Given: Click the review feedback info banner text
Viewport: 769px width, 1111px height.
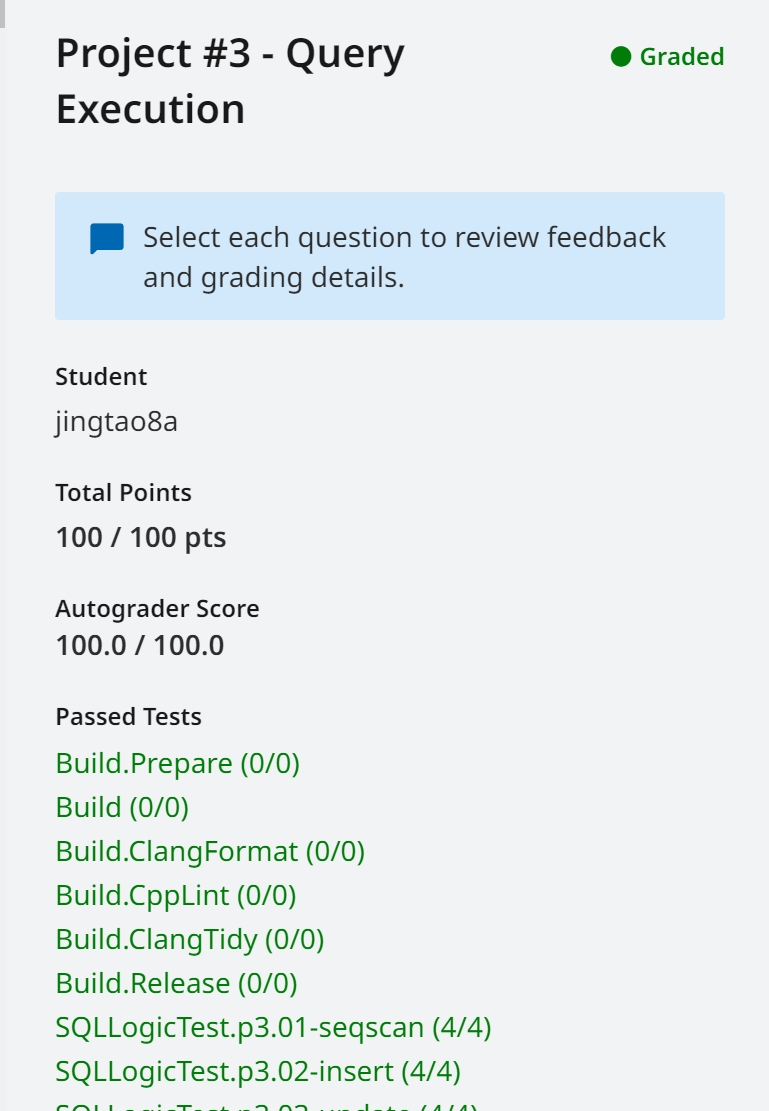Looking at the screenshot, I should click(x=404, y=257).
